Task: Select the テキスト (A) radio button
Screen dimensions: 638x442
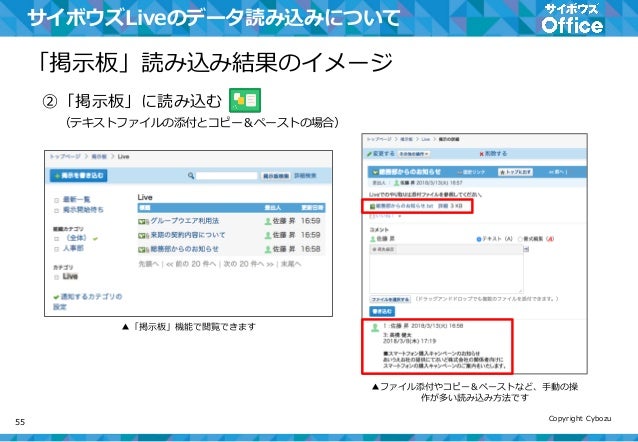Action: (x=479, y=239)
